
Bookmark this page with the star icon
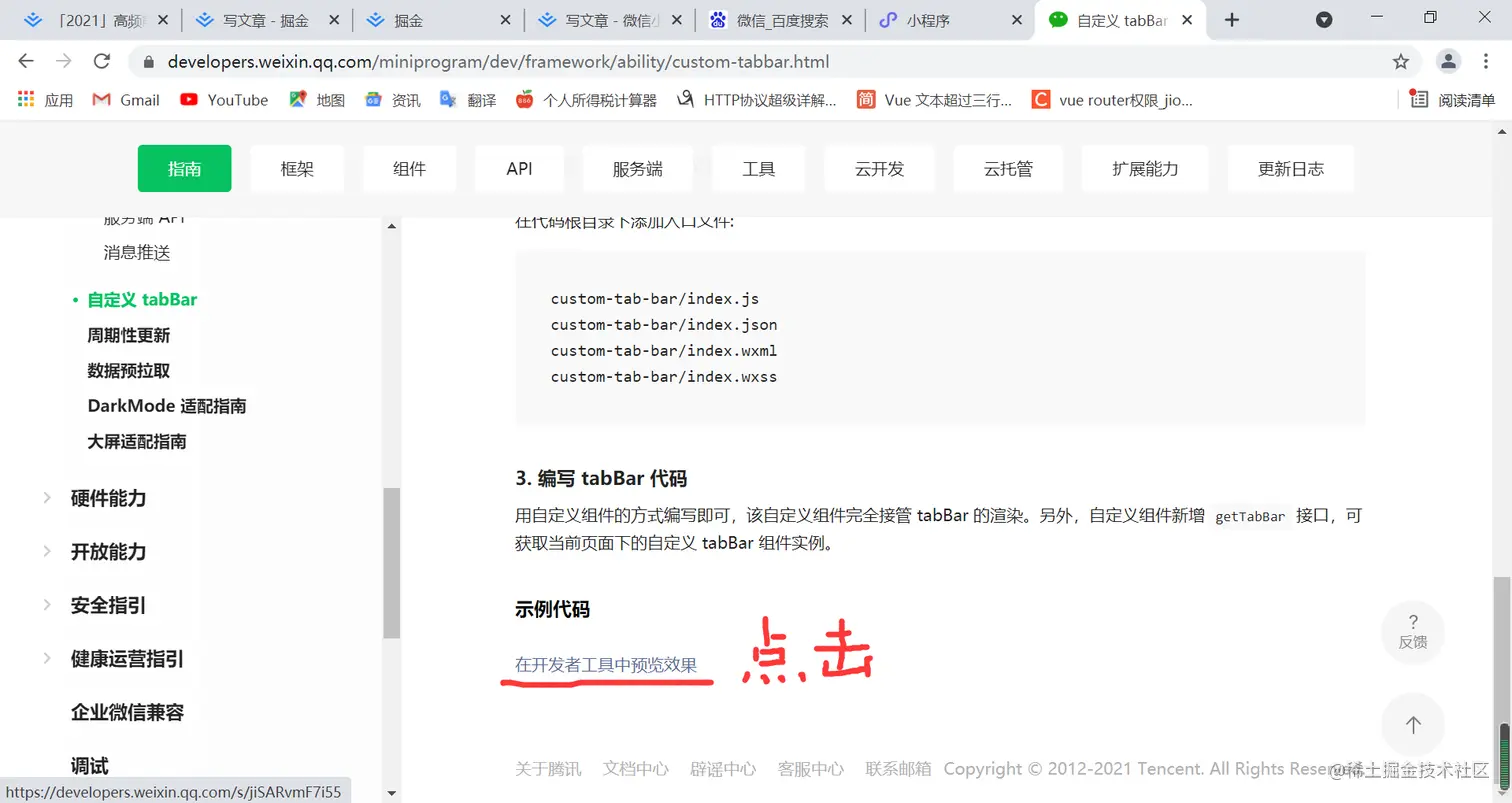click(x=1401, y=61)
